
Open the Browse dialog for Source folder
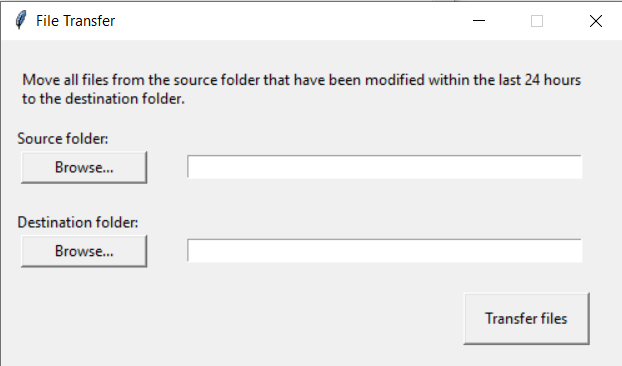pyautogui.click(x=84, y=167)
